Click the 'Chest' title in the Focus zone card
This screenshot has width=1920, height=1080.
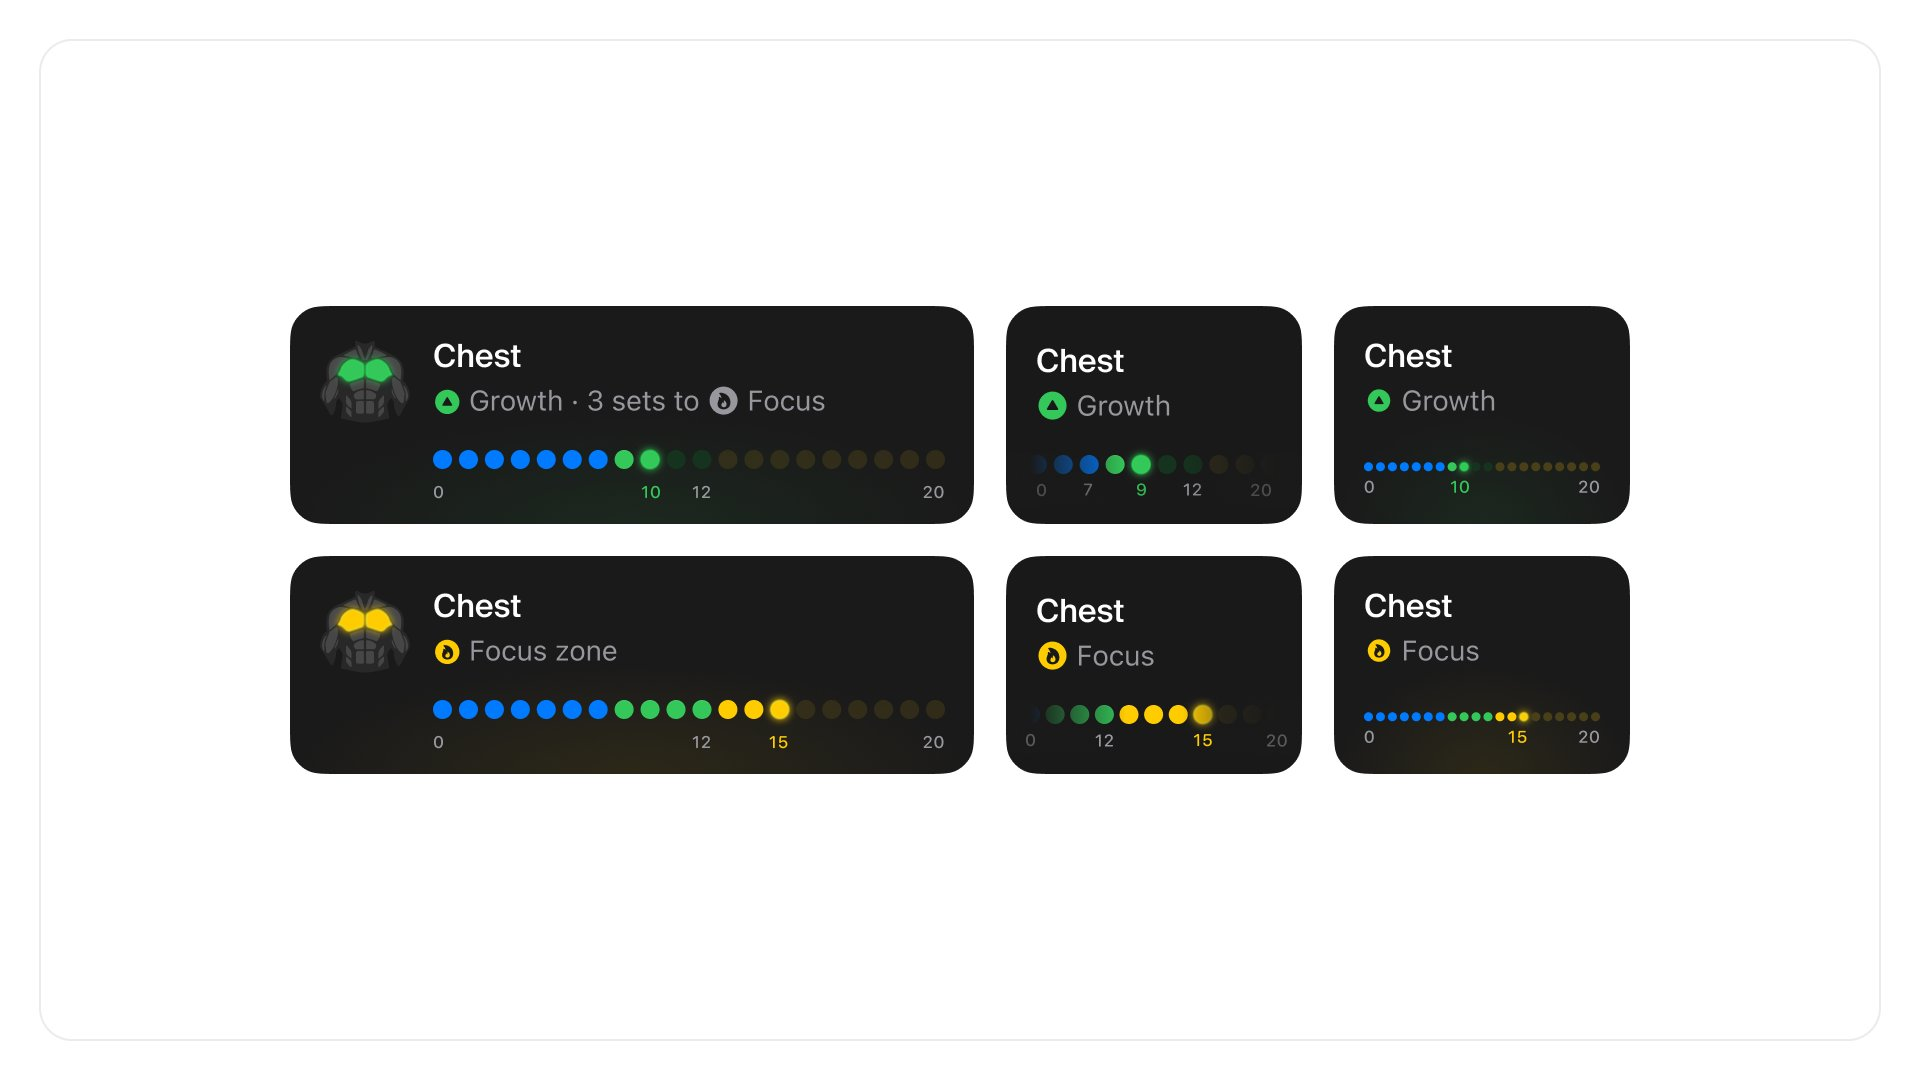(x=477, y=606)
